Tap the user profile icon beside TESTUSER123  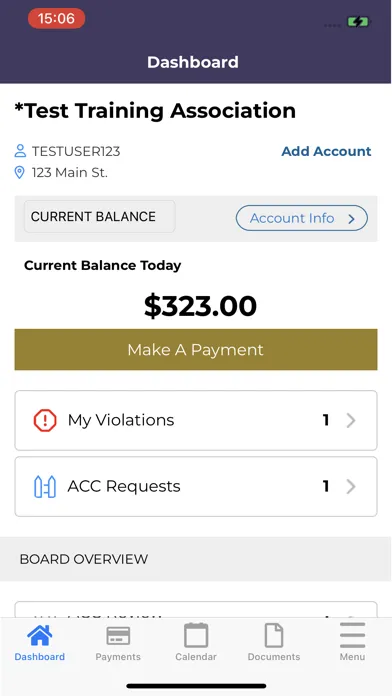click(x=20, y=151)
